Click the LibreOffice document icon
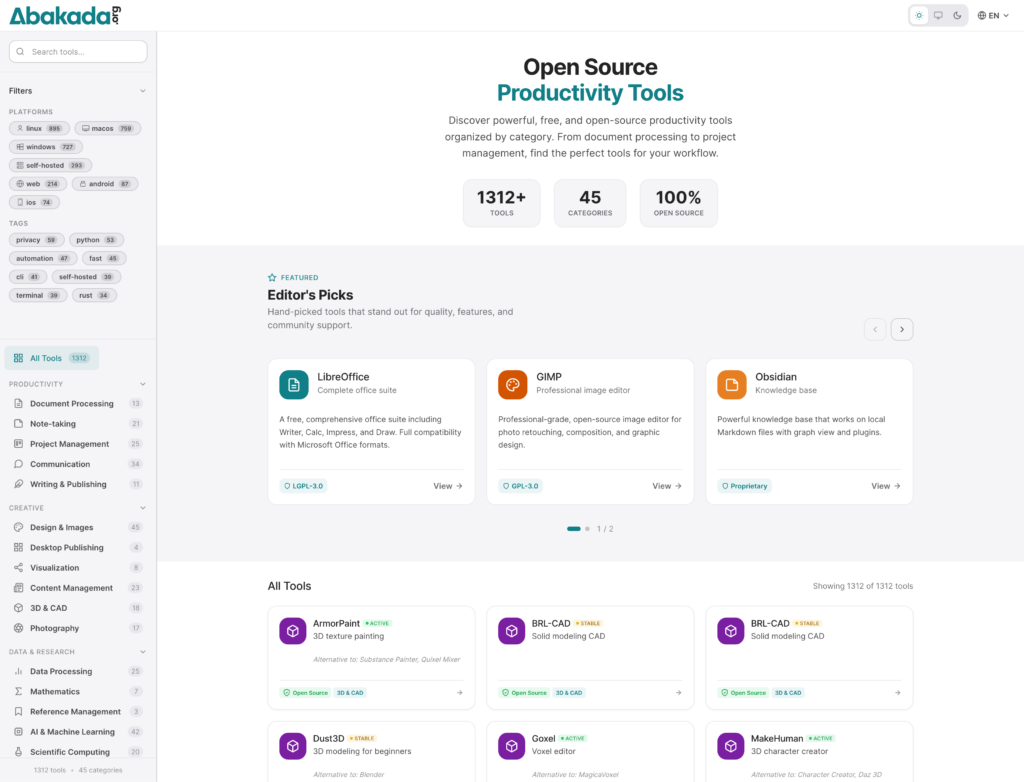 click(x=294, y=385)
